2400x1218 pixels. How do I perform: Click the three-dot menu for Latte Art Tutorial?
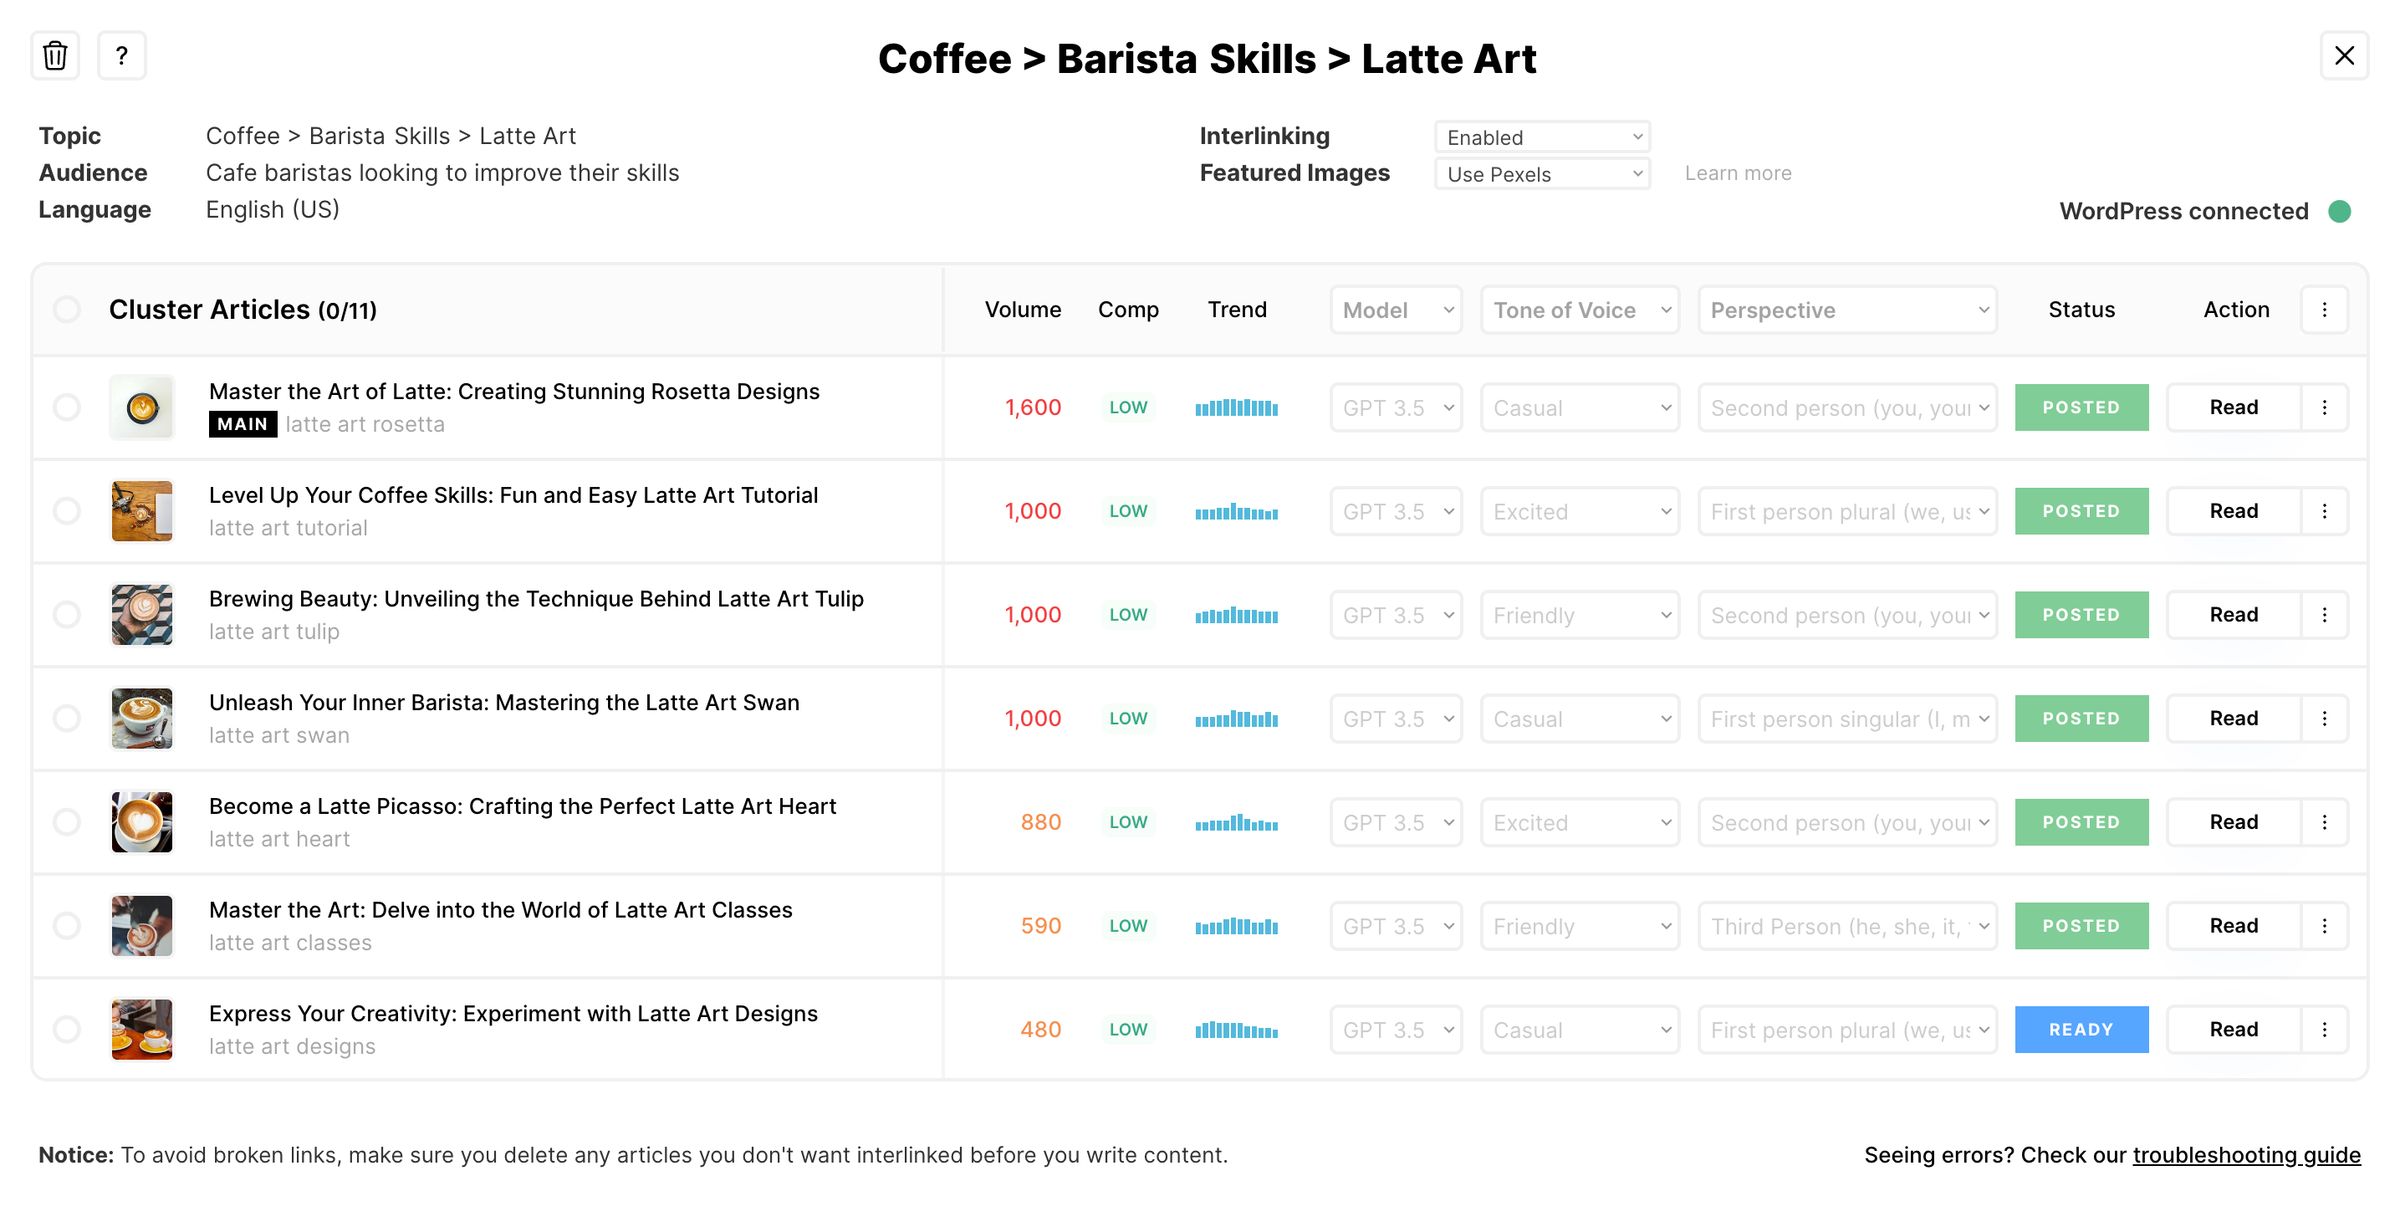coord(2325,511)
